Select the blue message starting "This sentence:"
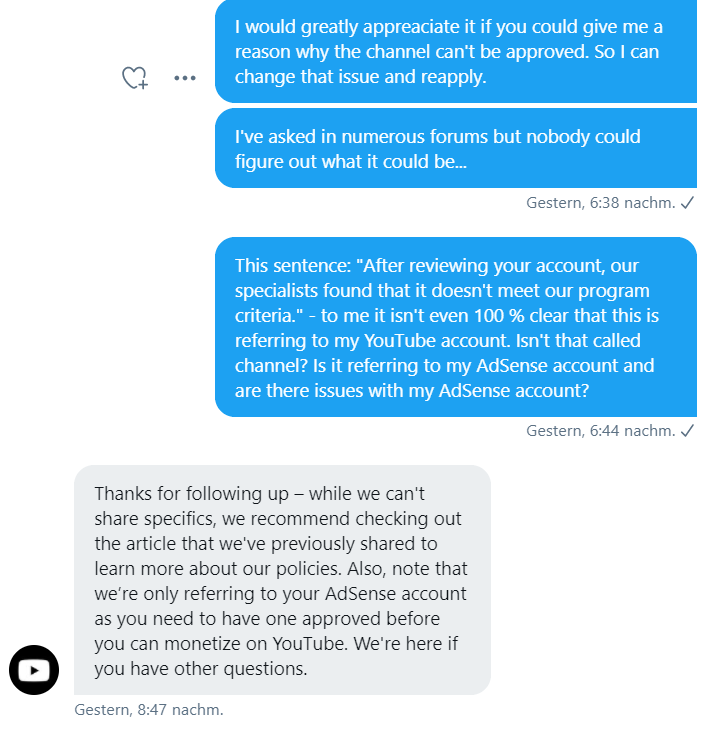 coord(455,327)
